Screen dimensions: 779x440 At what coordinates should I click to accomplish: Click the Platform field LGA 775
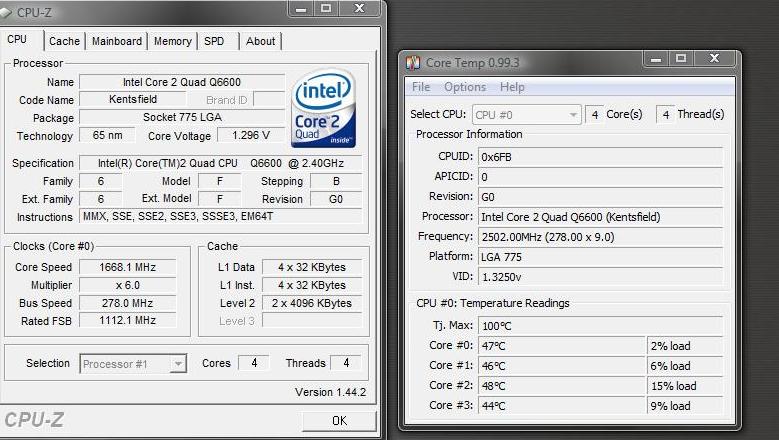600,257
